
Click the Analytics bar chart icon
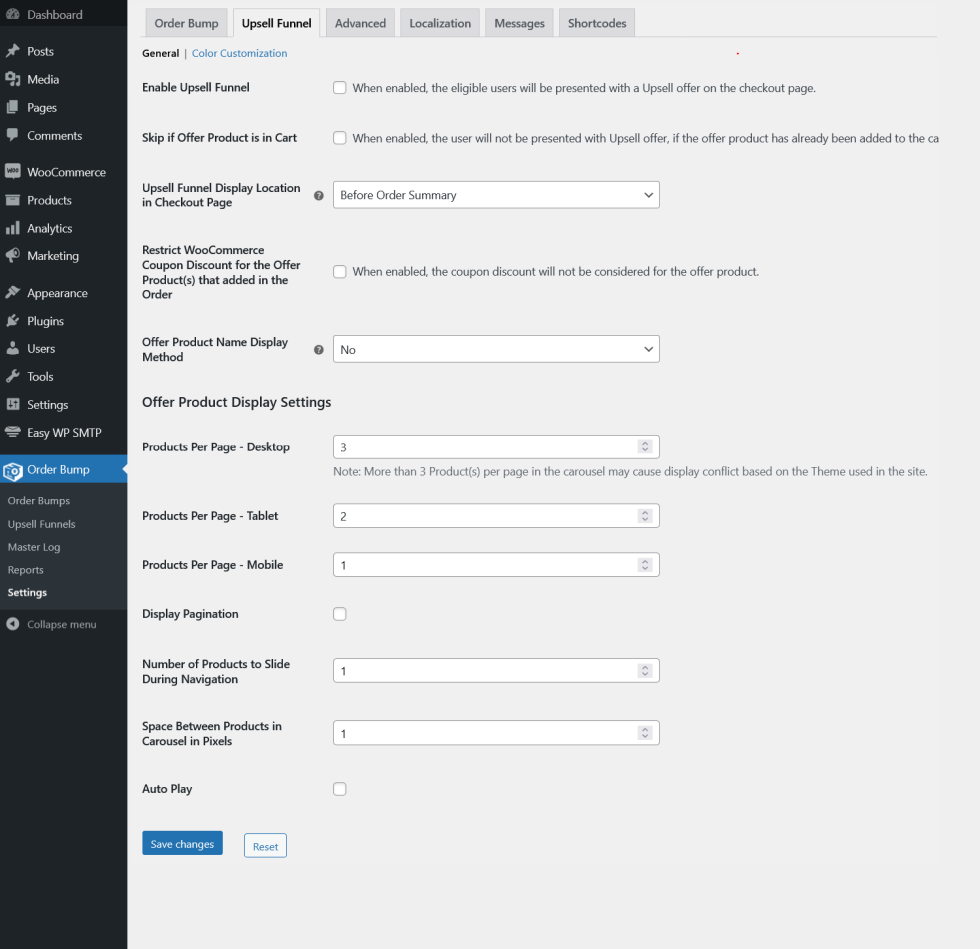[x=13, y=228]
